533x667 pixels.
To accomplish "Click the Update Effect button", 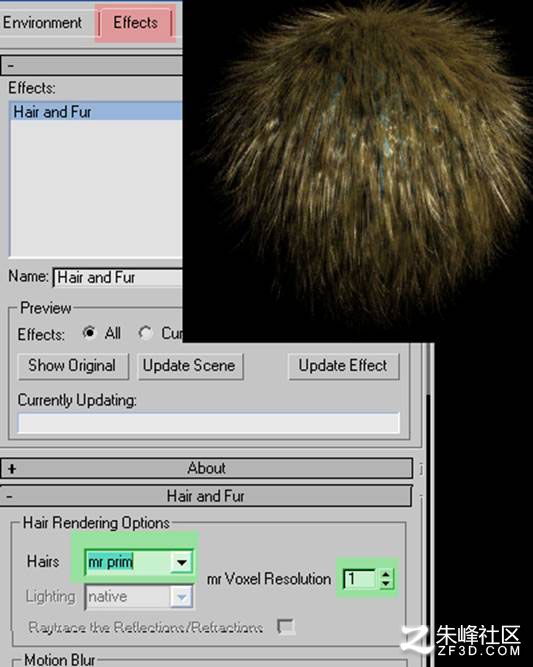I will (x=343, y=366).
